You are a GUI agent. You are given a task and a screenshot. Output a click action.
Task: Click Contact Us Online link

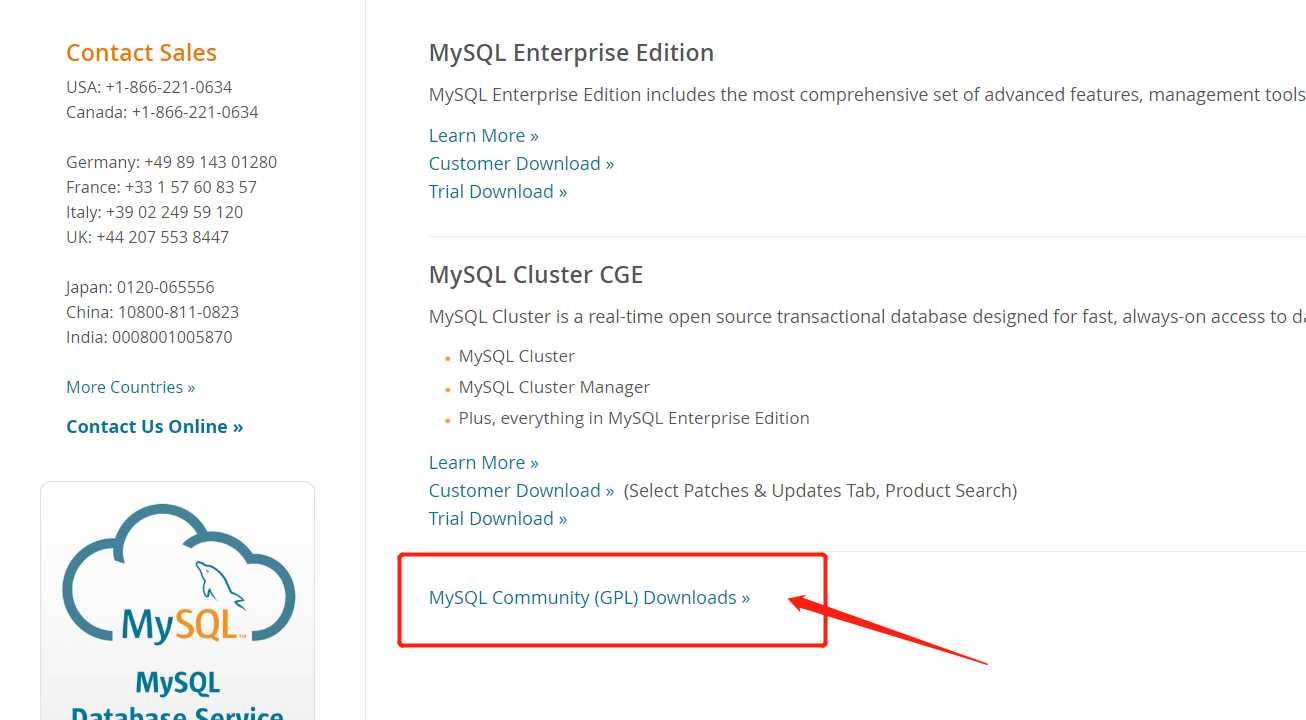(155, 427)
